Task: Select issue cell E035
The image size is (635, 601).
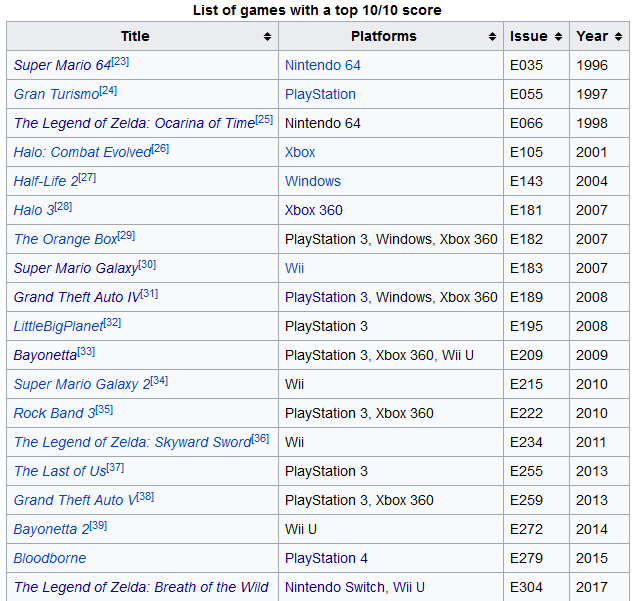Action: point(537,65)
